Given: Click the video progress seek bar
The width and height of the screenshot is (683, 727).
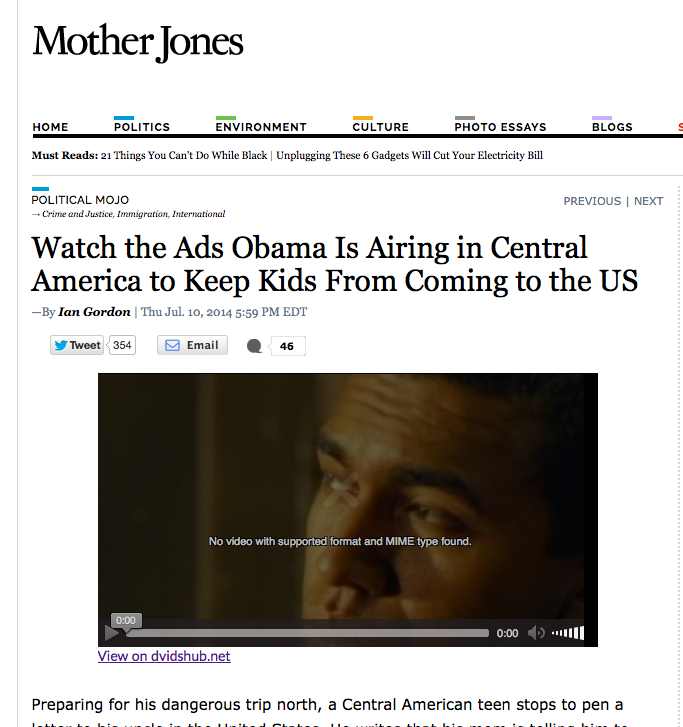Looking at the screenshot, I should coord(308,633).
